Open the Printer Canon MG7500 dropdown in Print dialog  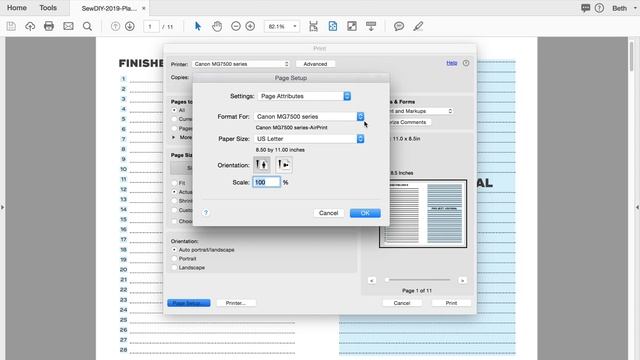click(x=241, y=64)
